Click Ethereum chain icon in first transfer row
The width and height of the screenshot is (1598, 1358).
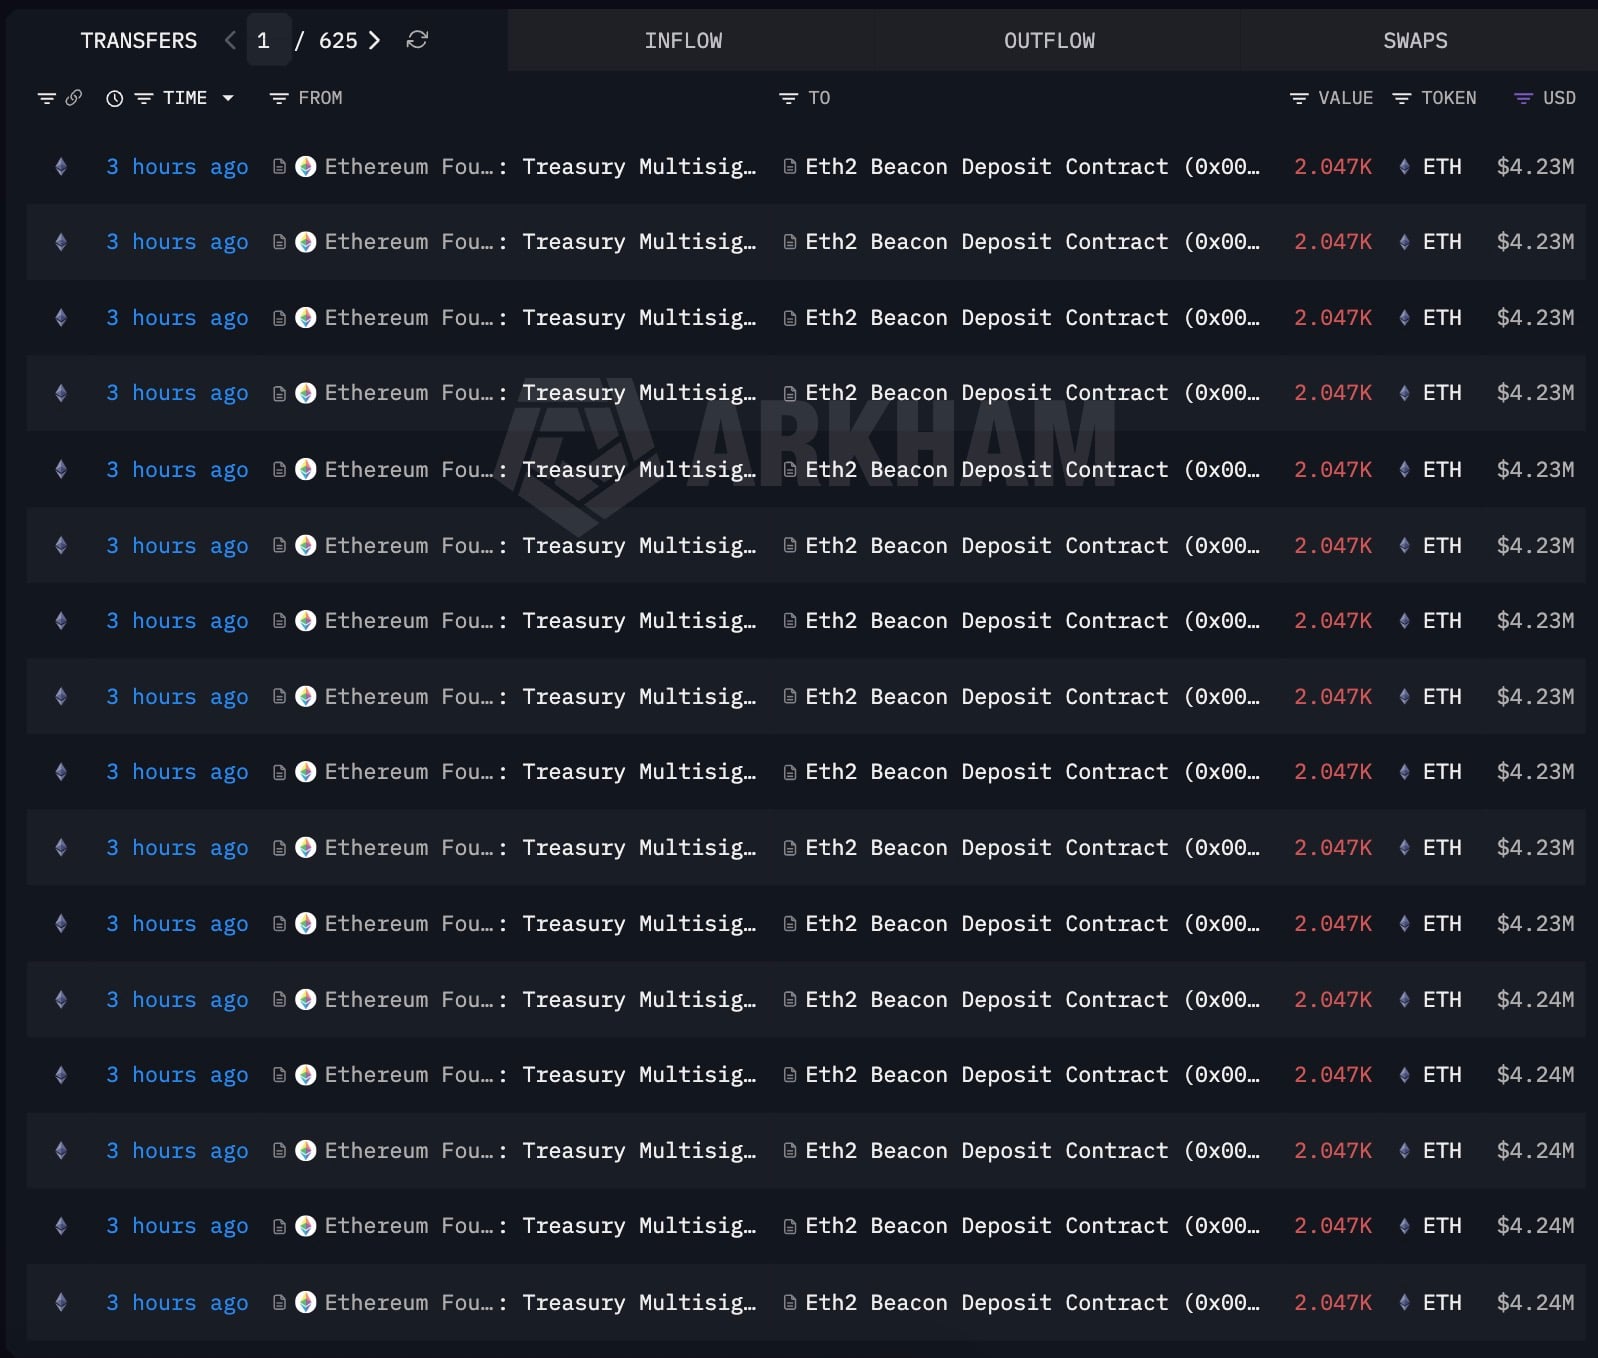pos(61,167)
